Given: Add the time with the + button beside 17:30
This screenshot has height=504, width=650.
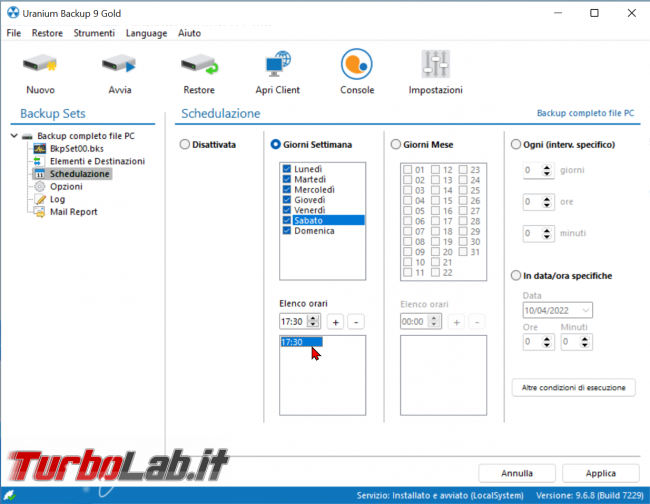Looking at the screenshot, I should click(336, 322).
